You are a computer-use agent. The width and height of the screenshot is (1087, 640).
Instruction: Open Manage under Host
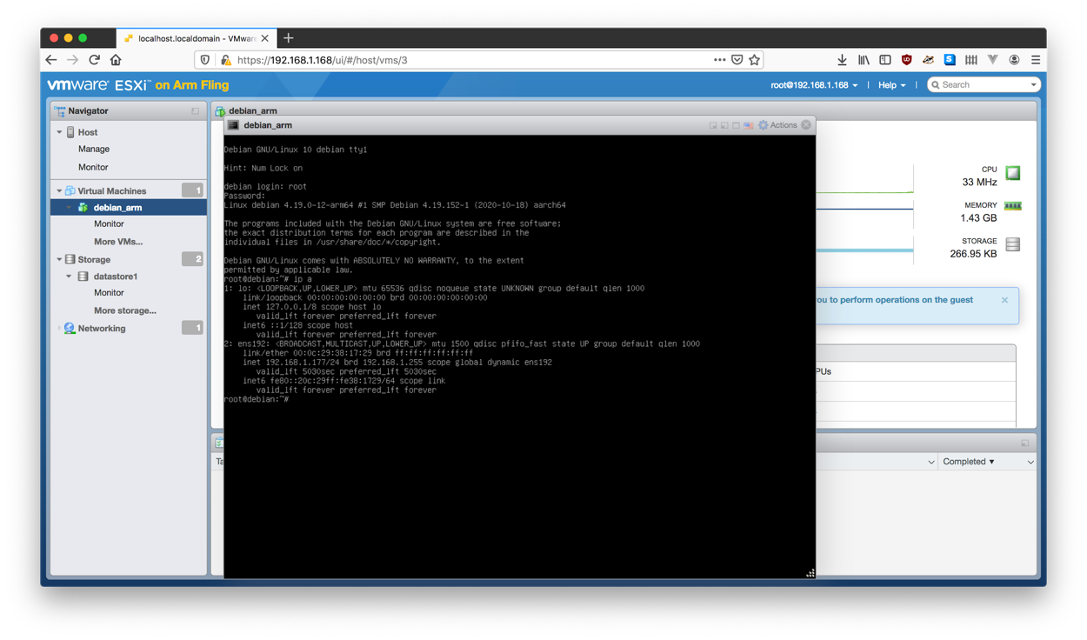(94, 149)
